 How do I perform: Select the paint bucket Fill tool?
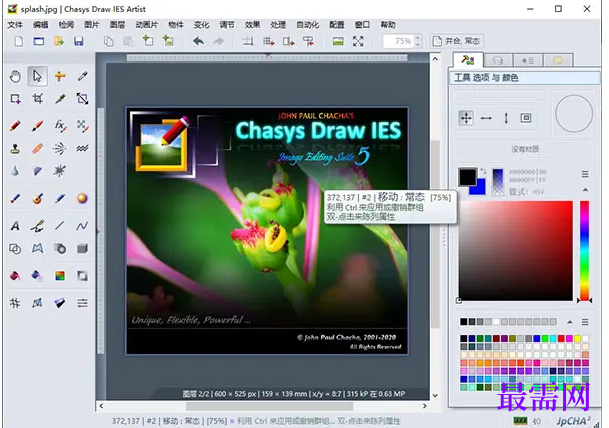point(15,276)
